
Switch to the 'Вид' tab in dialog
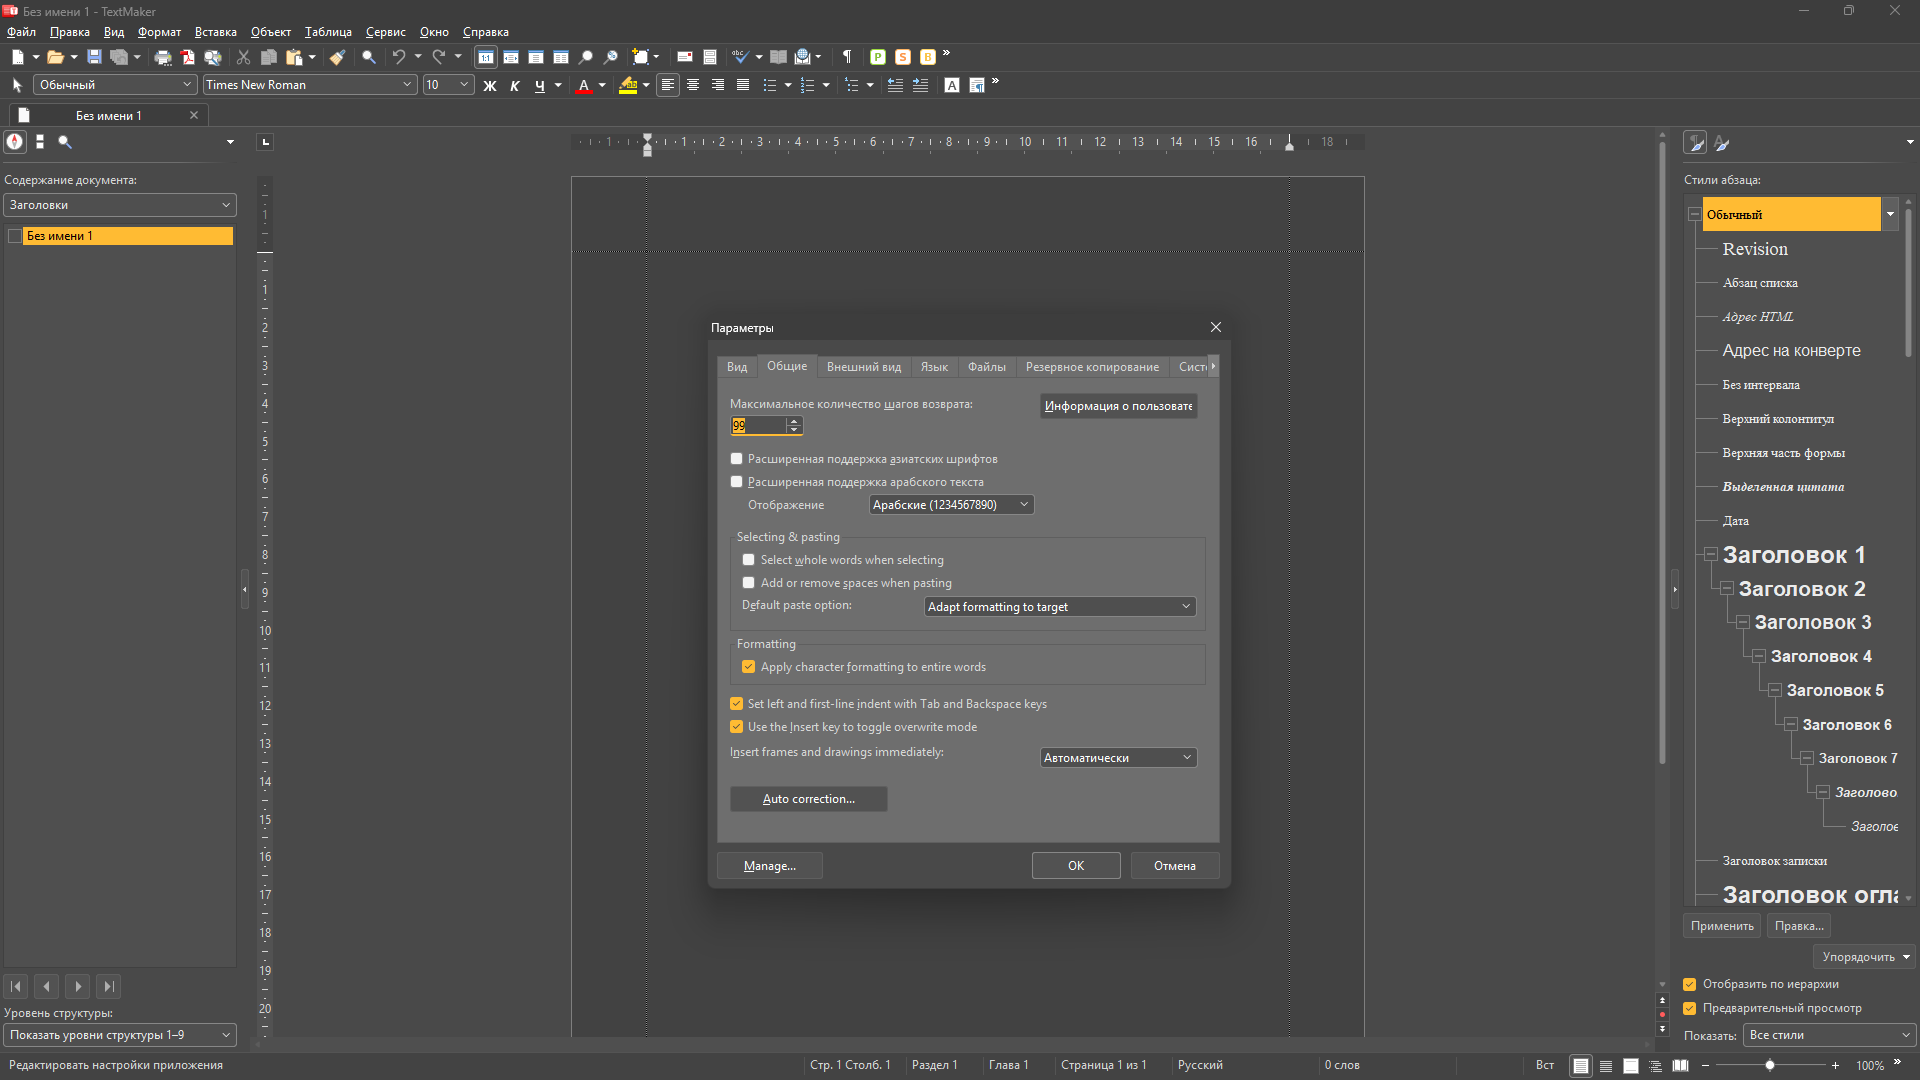737,367
